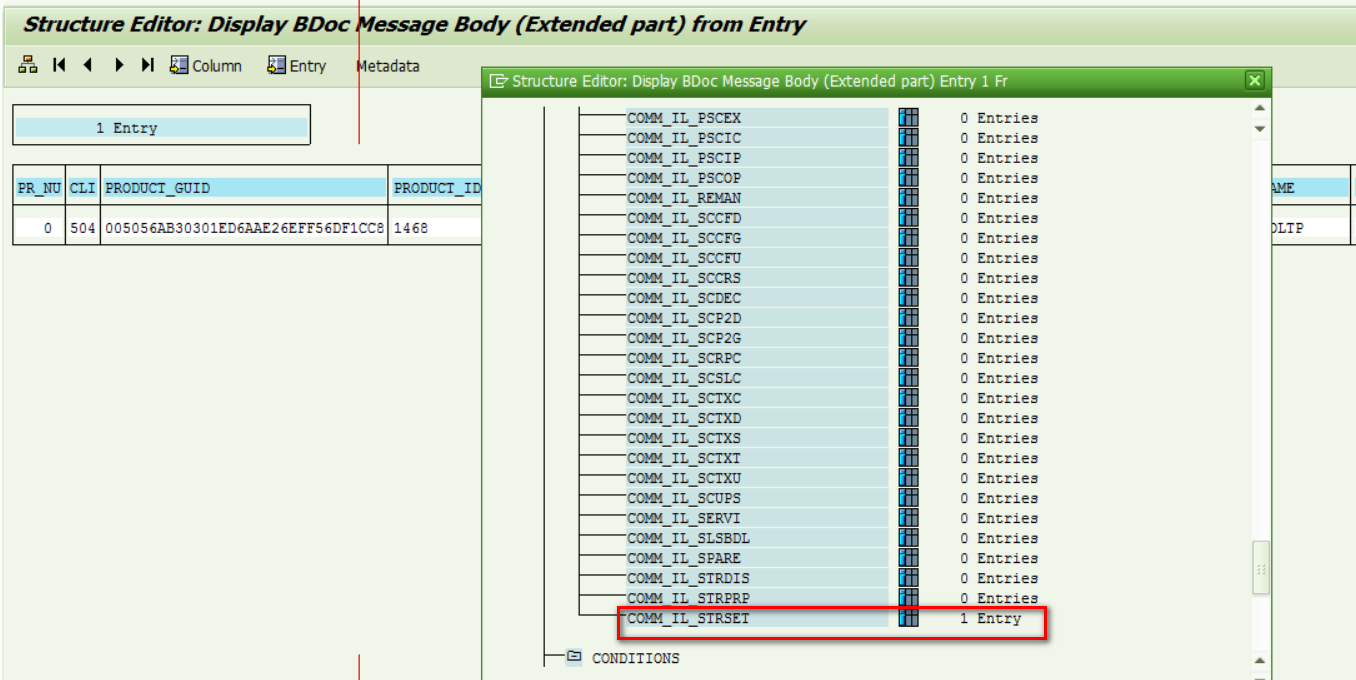Image resolution: width=1356 pixels, height=680 pixels.
Task: Click '0 Entries' beside COMM_IL_SCTXT
Action: point(999,458)
